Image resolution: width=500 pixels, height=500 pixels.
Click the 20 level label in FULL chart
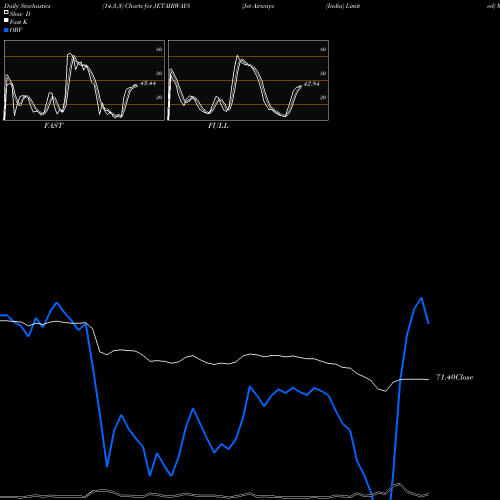pos(323,97)
